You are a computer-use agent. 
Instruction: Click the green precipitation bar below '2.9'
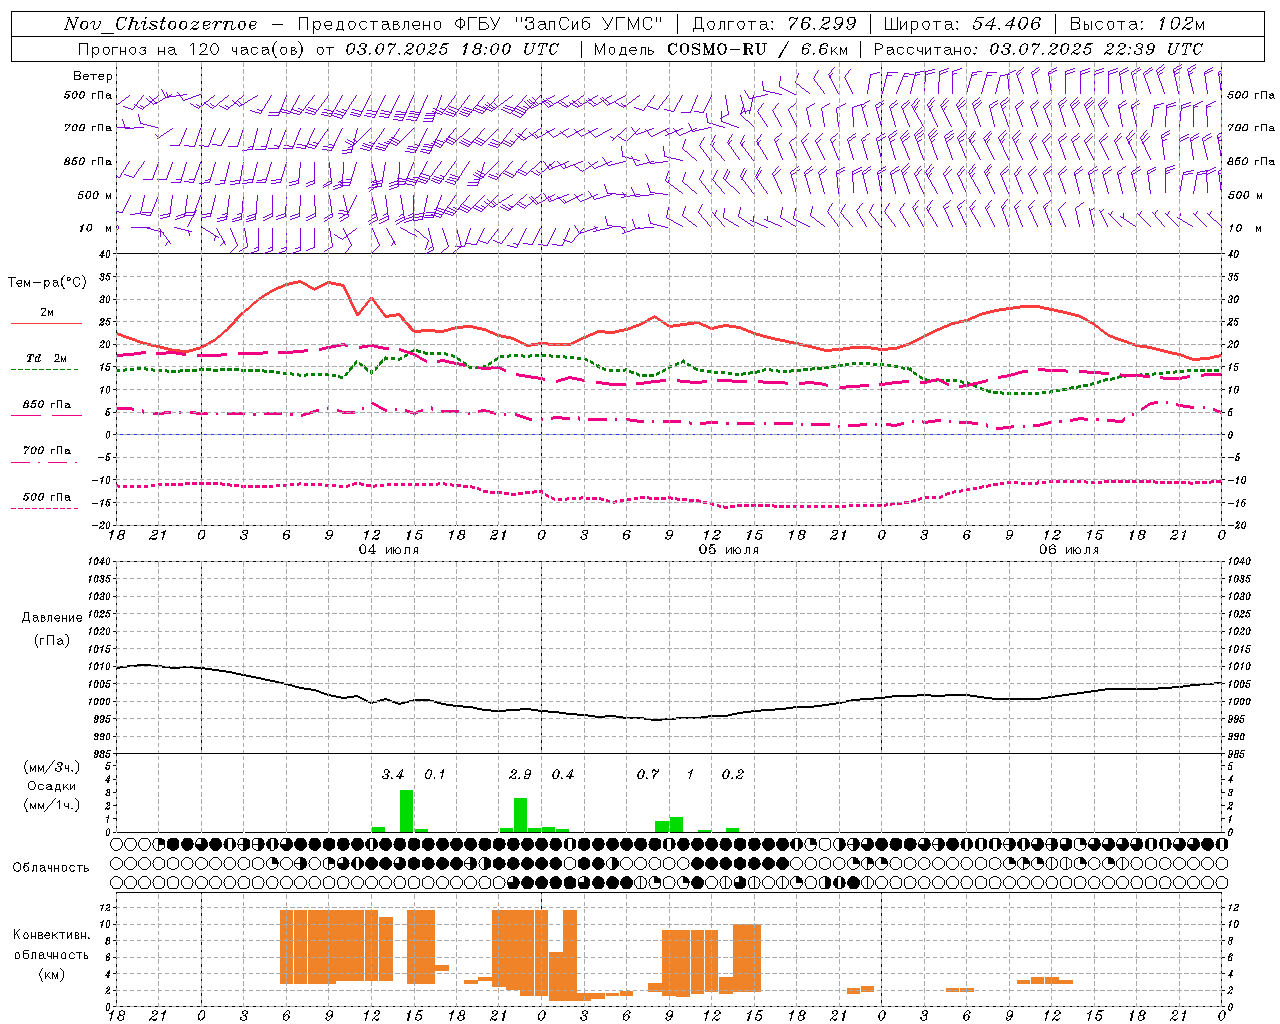point(520,815)
